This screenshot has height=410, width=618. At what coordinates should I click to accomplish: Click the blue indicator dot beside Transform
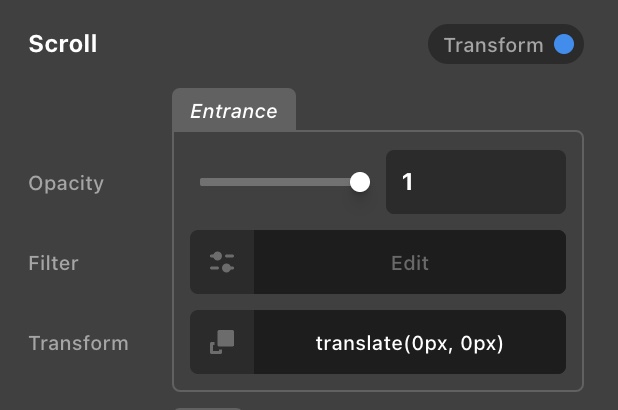564,45
